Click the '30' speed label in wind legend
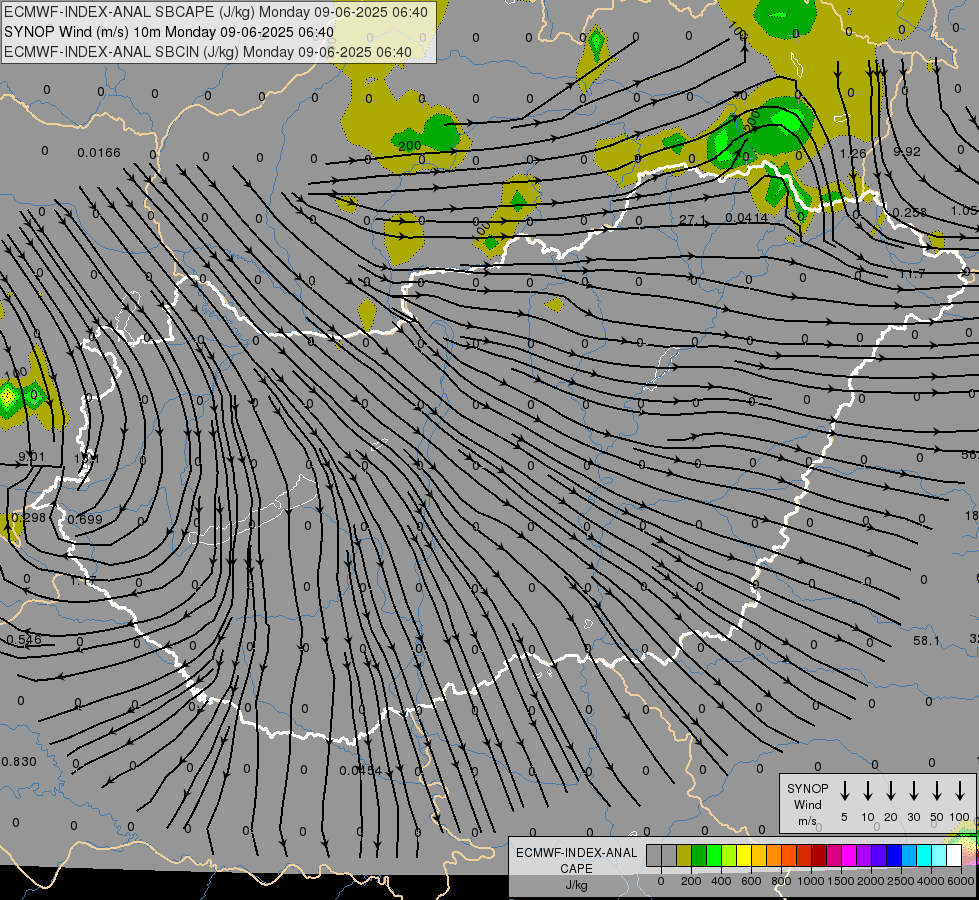Viewport: 979px width, 900px height. pos(913,817)
